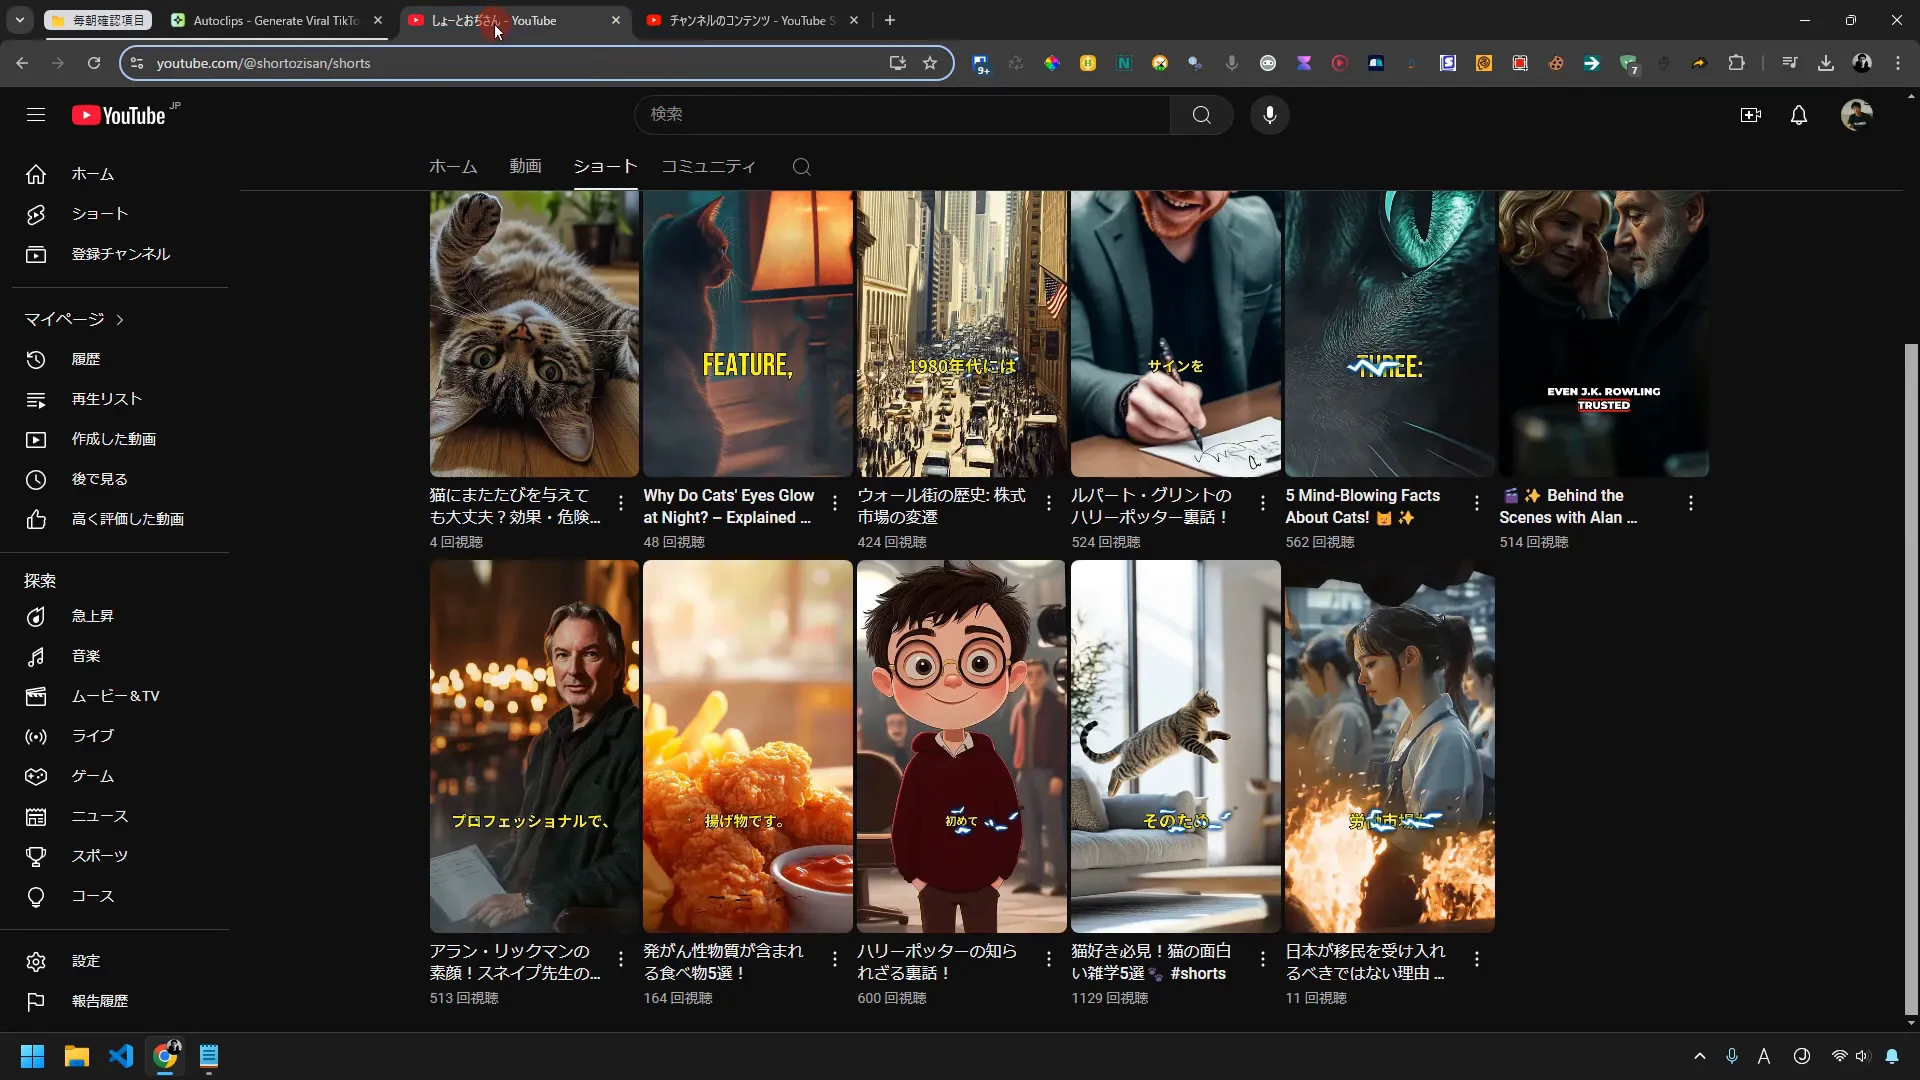Screen dimensions: 1920x1080
Task: Go to ホーム in the sidebar
Action: (120, 174)
